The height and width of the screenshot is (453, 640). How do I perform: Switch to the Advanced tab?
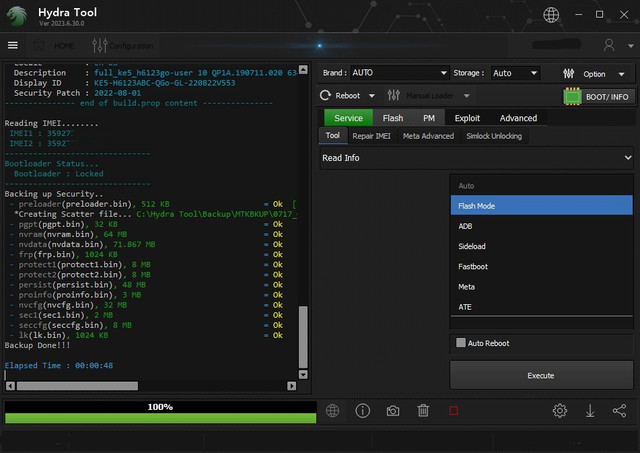point(518,118)
